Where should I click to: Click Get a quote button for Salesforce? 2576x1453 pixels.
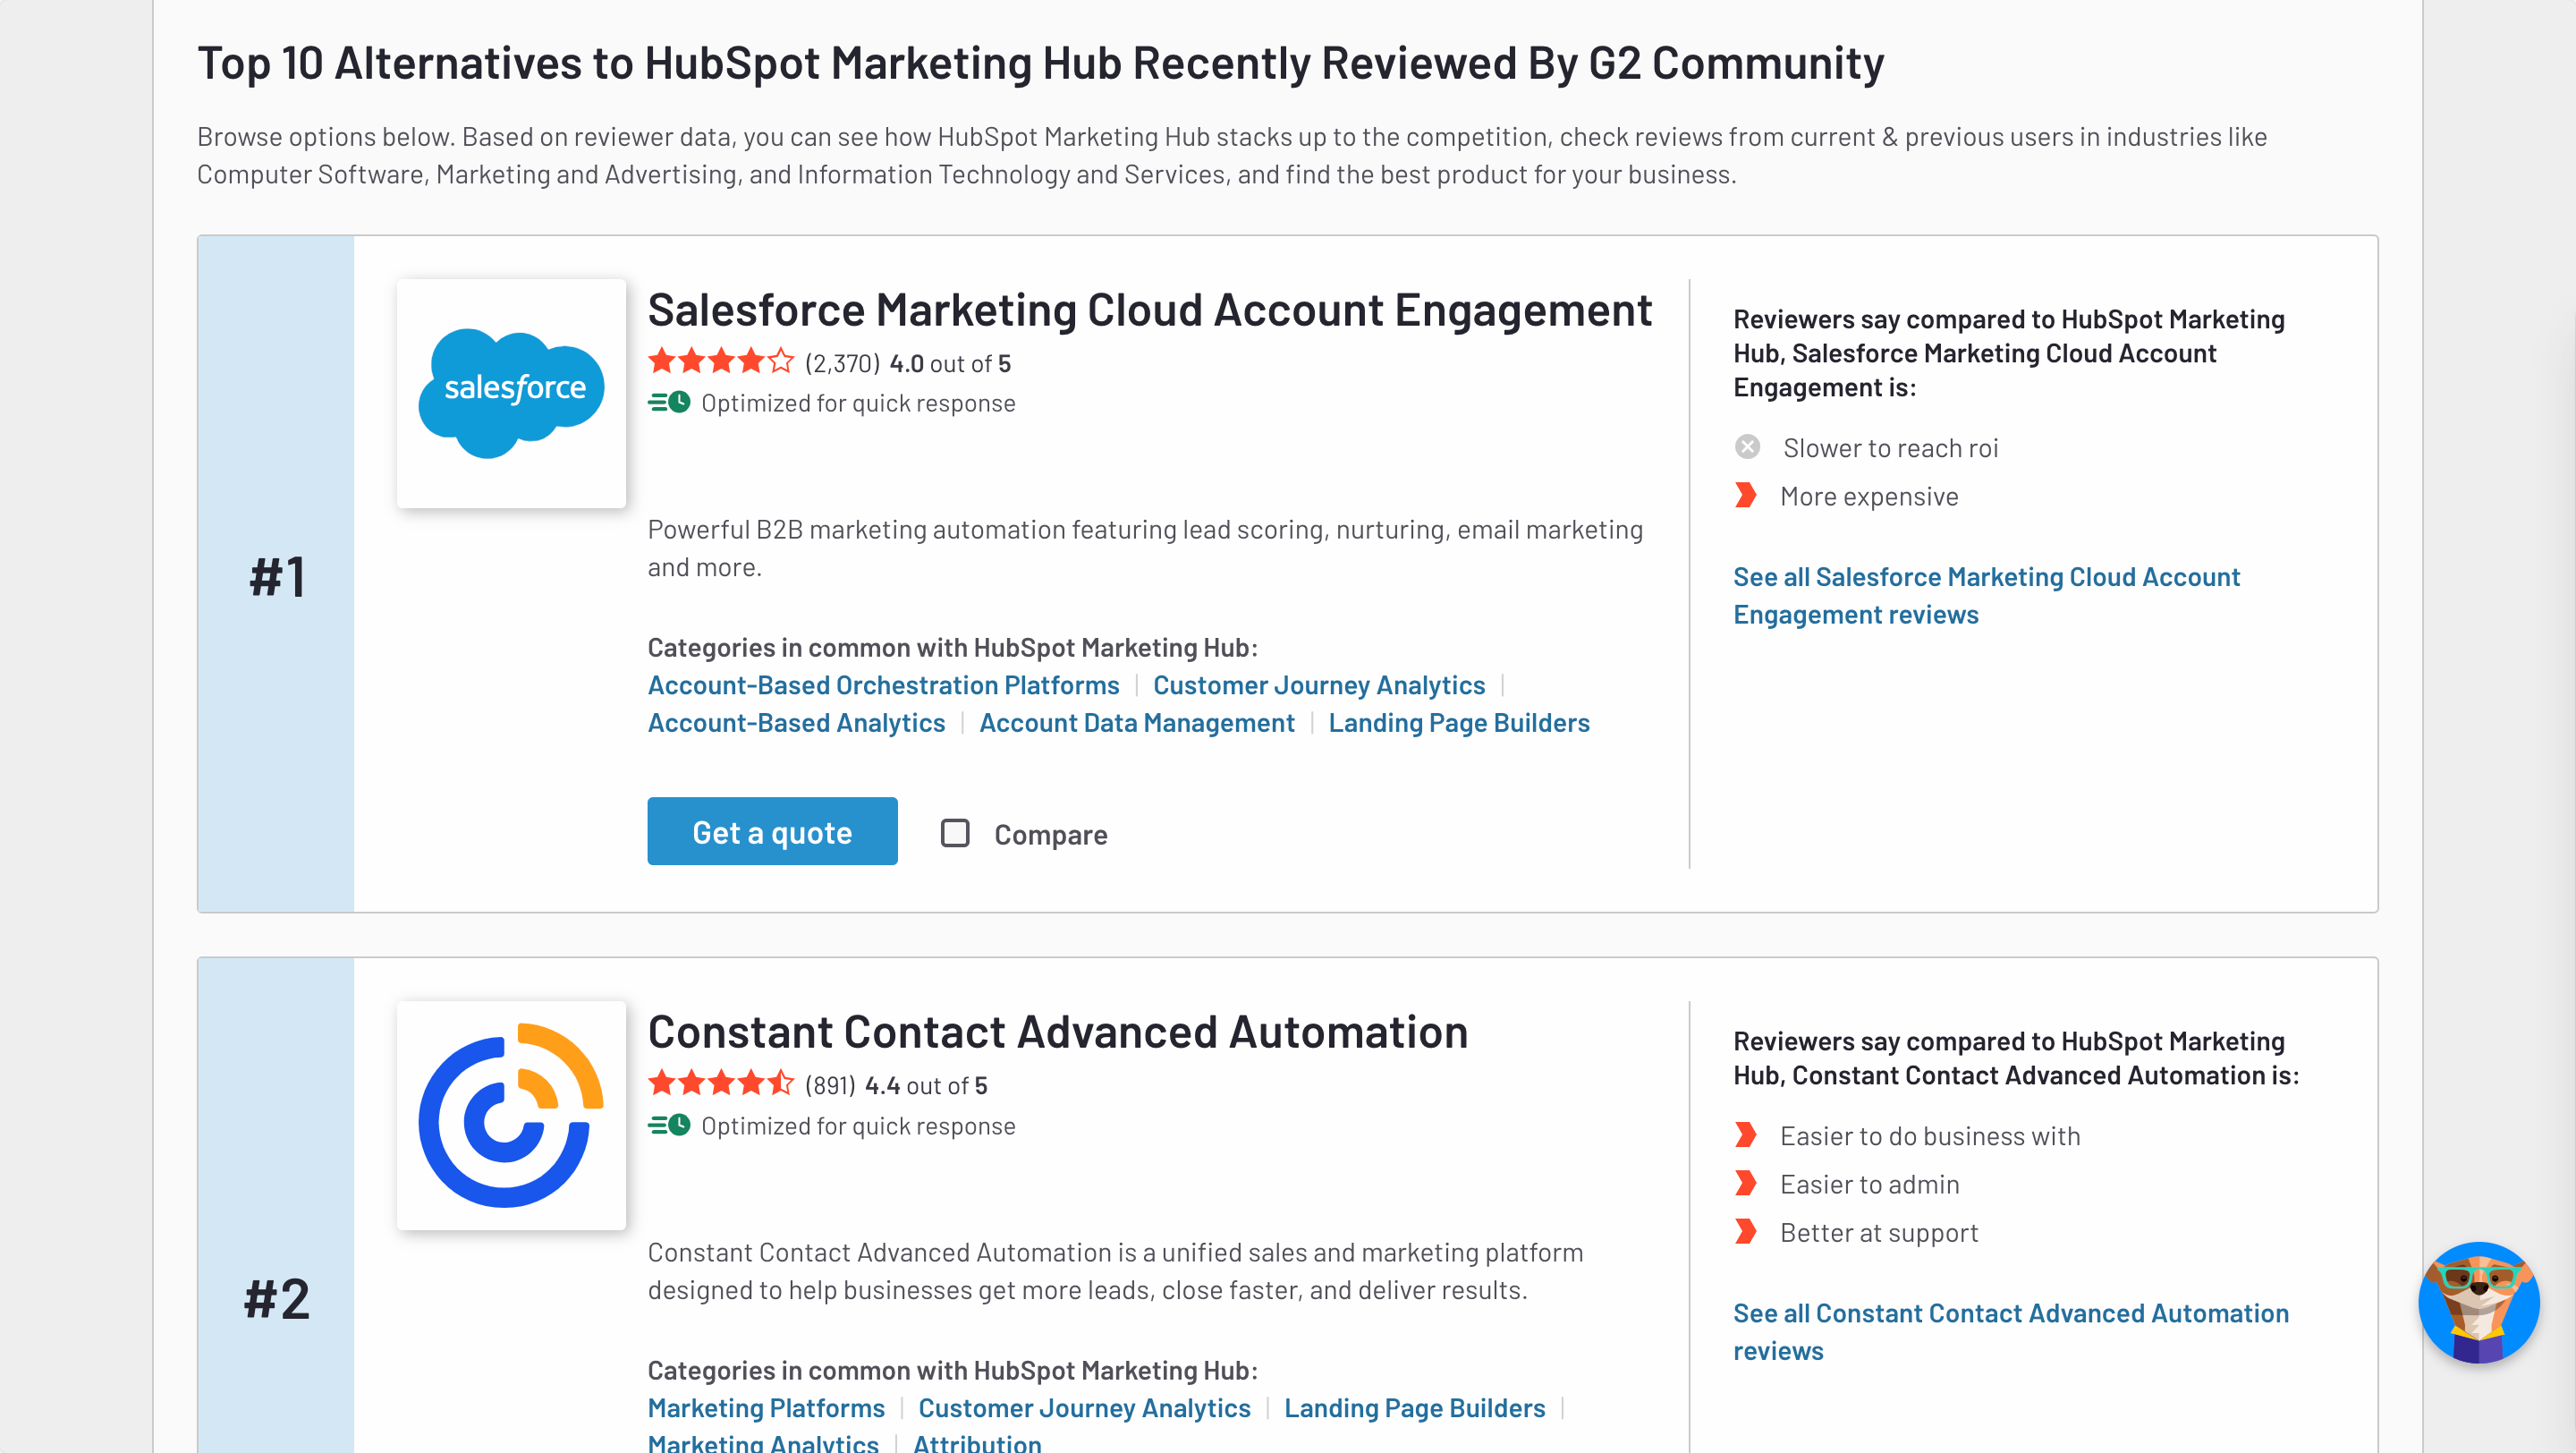771,832
